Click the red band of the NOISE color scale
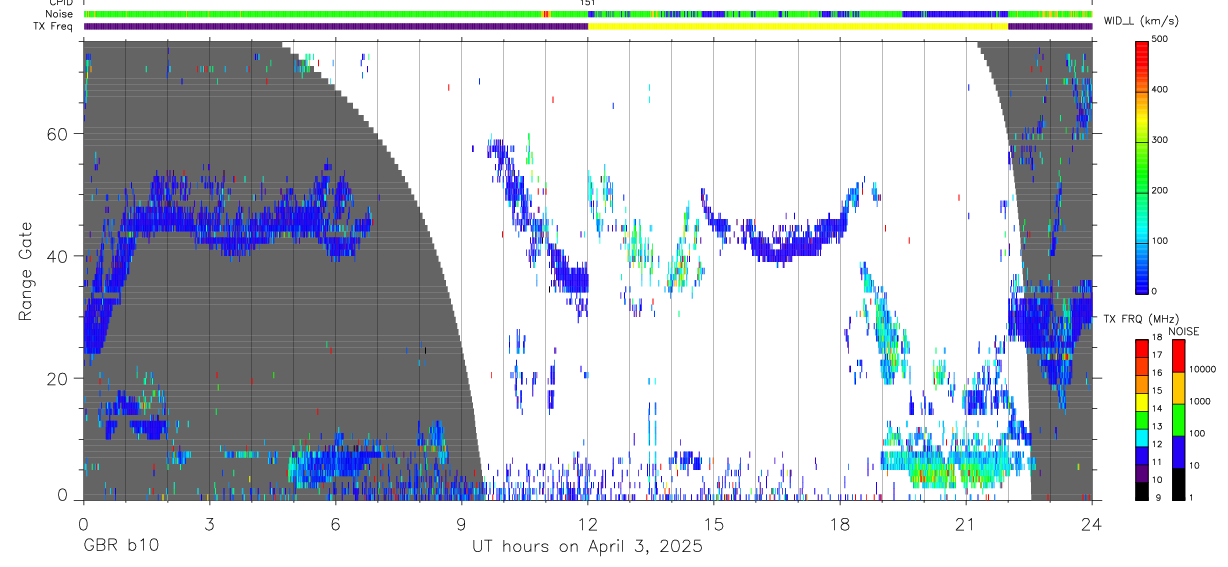 pyautogui.click(x=1178, y=356)
